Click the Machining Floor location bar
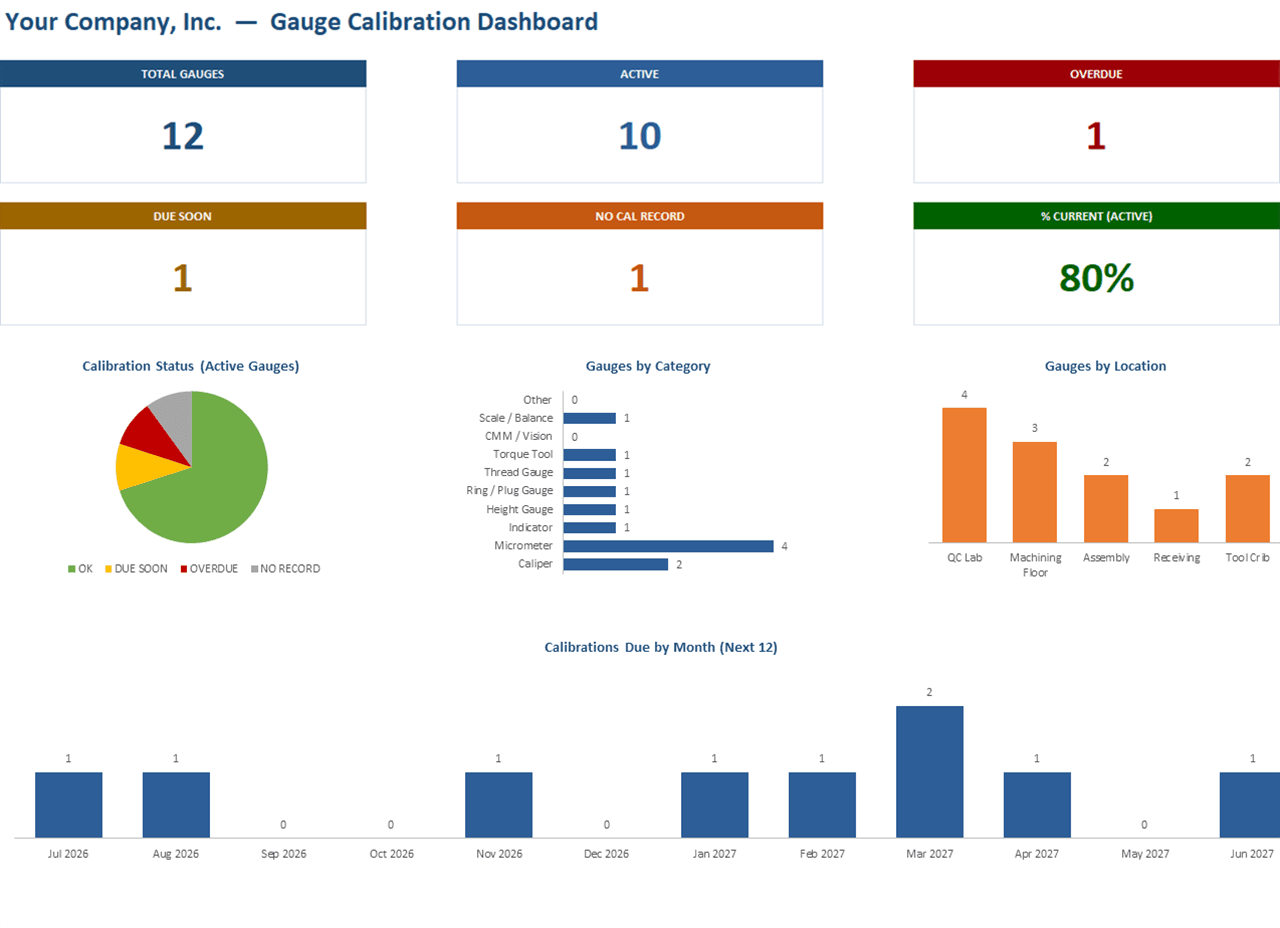This screenshot has height=928, width=1280. tap(1035, 492)
